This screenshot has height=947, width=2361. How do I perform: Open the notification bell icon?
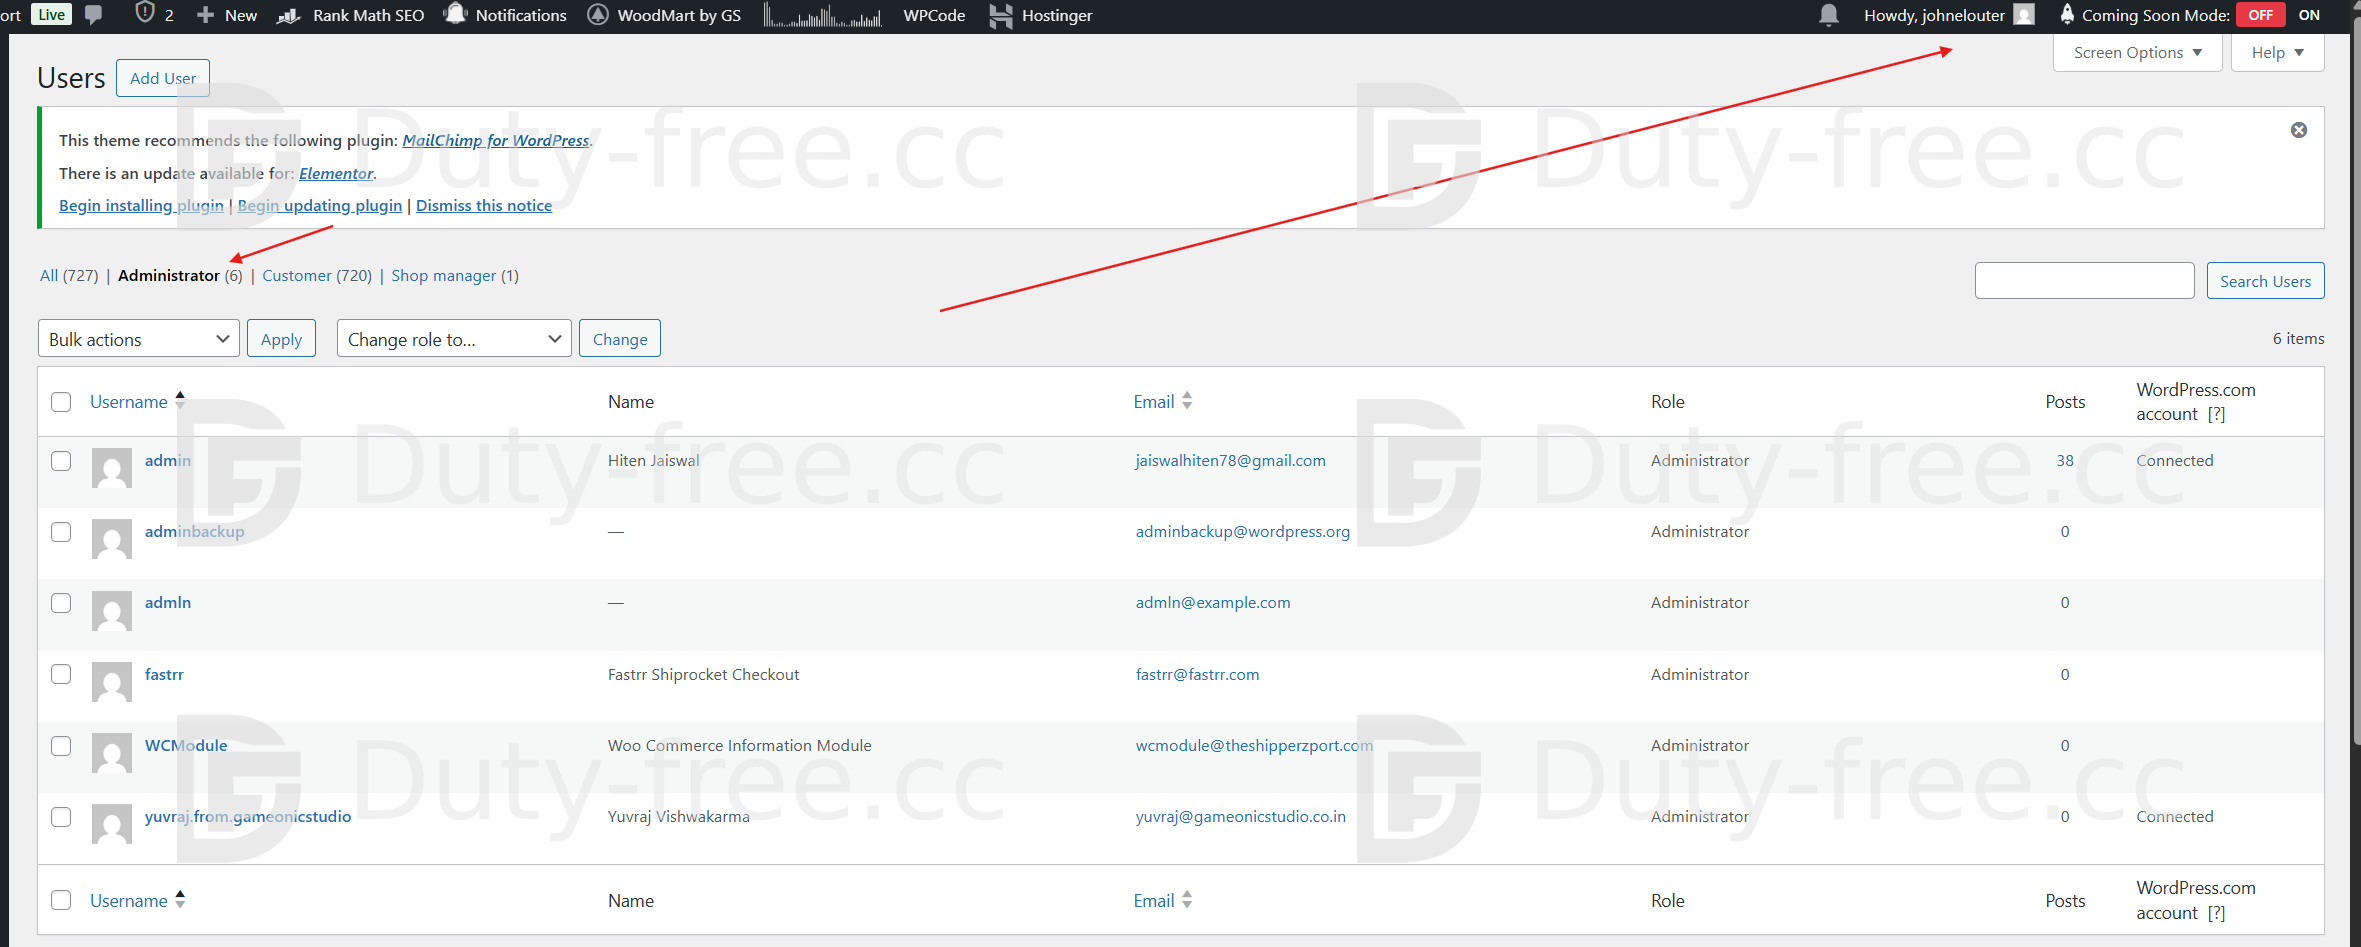click(1828, 15)
